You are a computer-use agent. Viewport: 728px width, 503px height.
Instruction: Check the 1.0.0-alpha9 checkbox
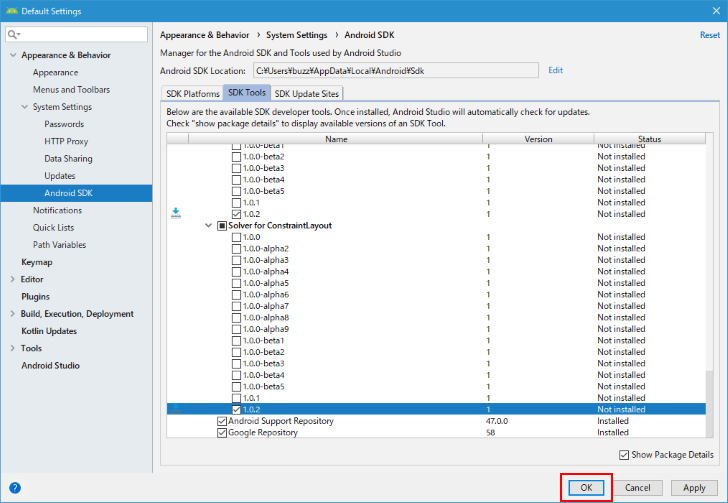236,329
